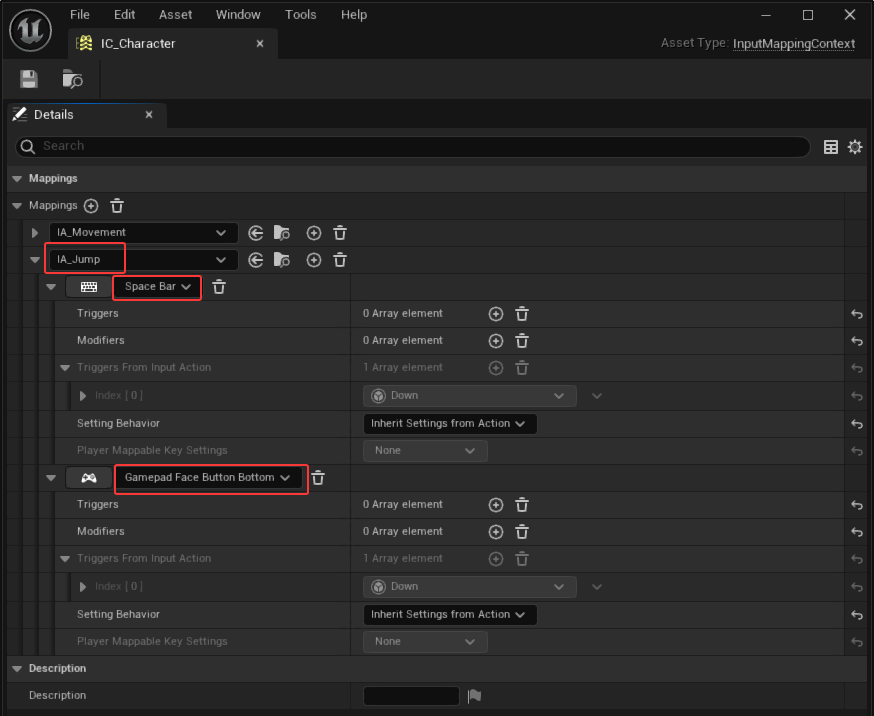The image size is (874, 716).
Task: Open the IA_Jump action dropdown
Action: coord(143,259)
